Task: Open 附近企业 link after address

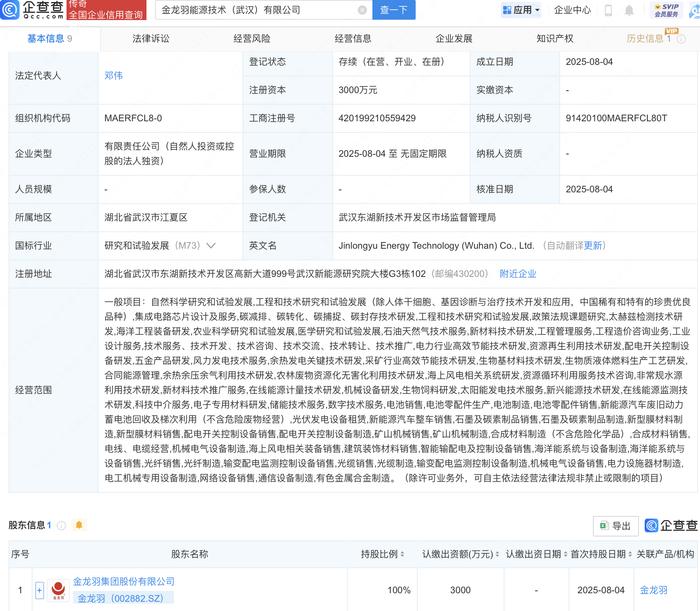Action: click(x=518, y=274)
